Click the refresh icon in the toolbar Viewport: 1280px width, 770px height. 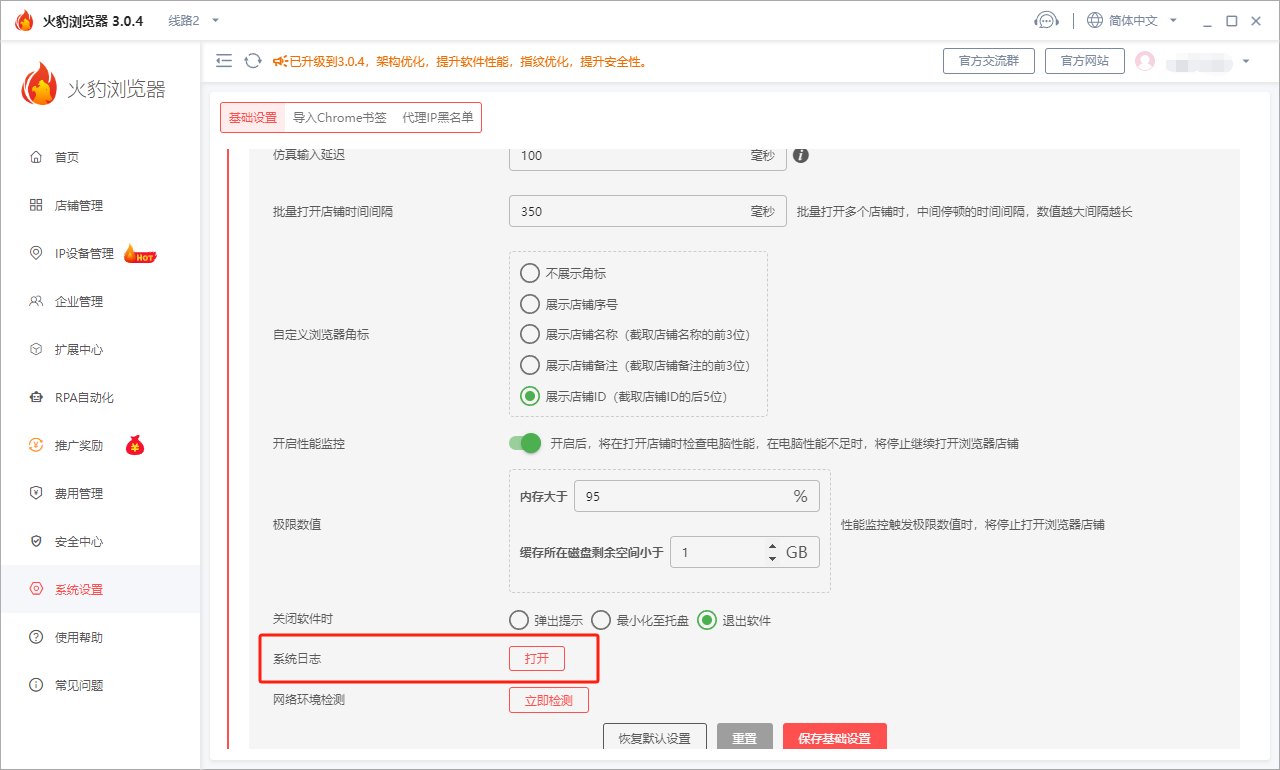pyautogui.click(x=251, y=60)
